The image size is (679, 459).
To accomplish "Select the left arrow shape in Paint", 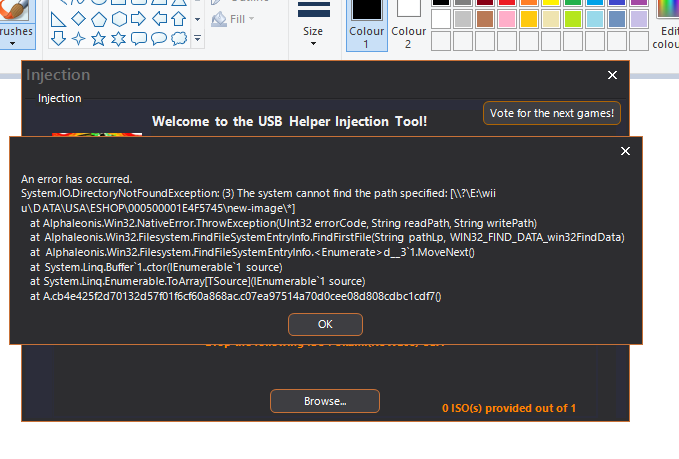I will [159, 19].
